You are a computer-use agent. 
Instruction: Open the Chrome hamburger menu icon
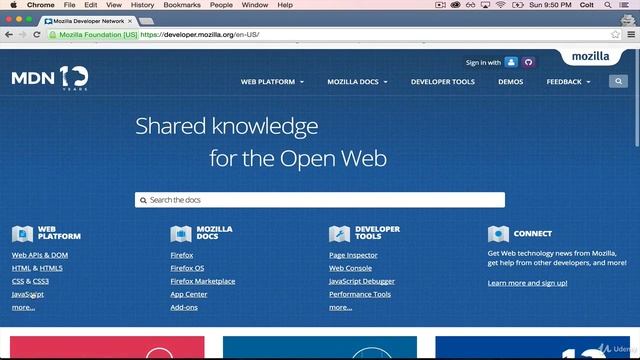click(631, 35)
